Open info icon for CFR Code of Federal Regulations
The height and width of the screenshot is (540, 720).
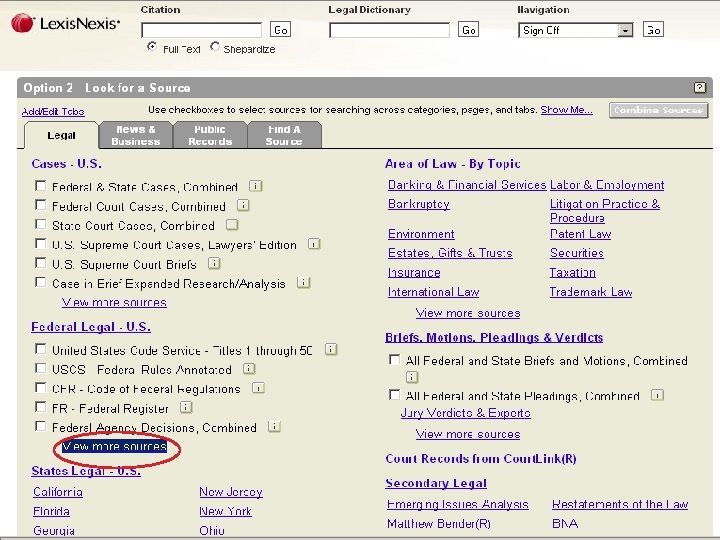259,388
